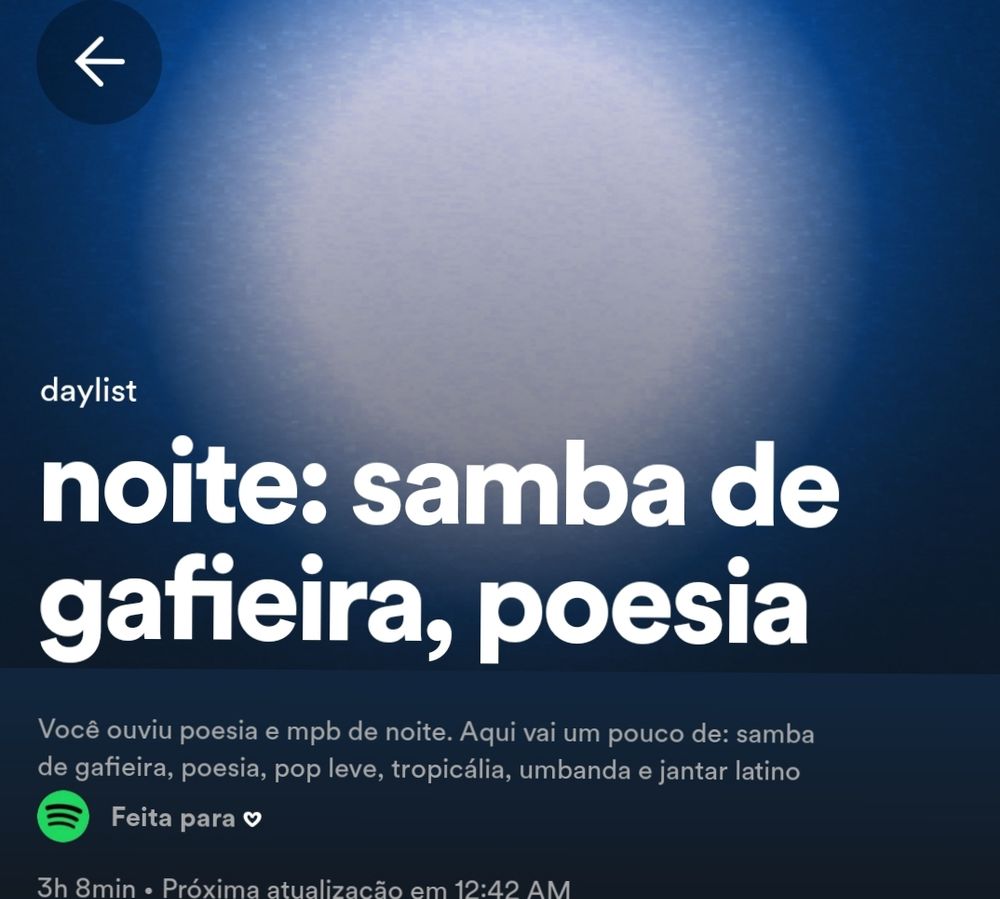Tap "jantar latino" in the description

click(x=730, y=771)
